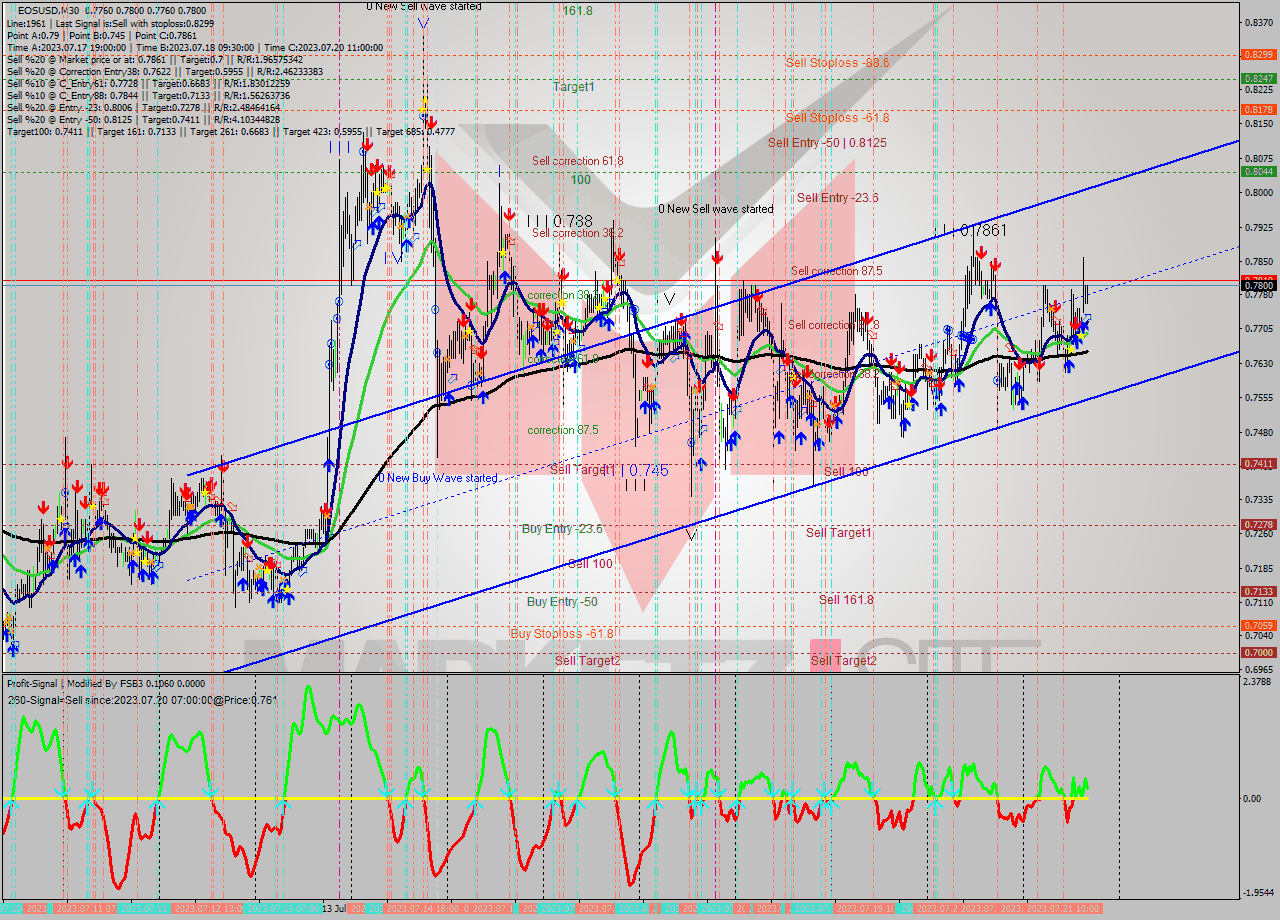The image size is (1280, 920).
Task: Click 'Buy Entry -23.6' label
Action: pos(562,528)
